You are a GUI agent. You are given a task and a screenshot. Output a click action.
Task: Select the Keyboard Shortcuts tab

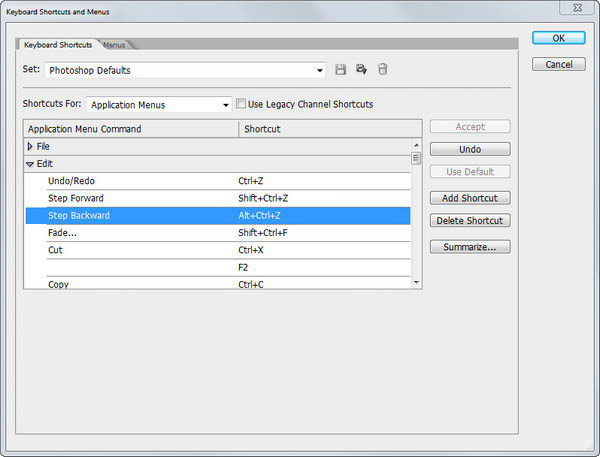coord(58,45)
